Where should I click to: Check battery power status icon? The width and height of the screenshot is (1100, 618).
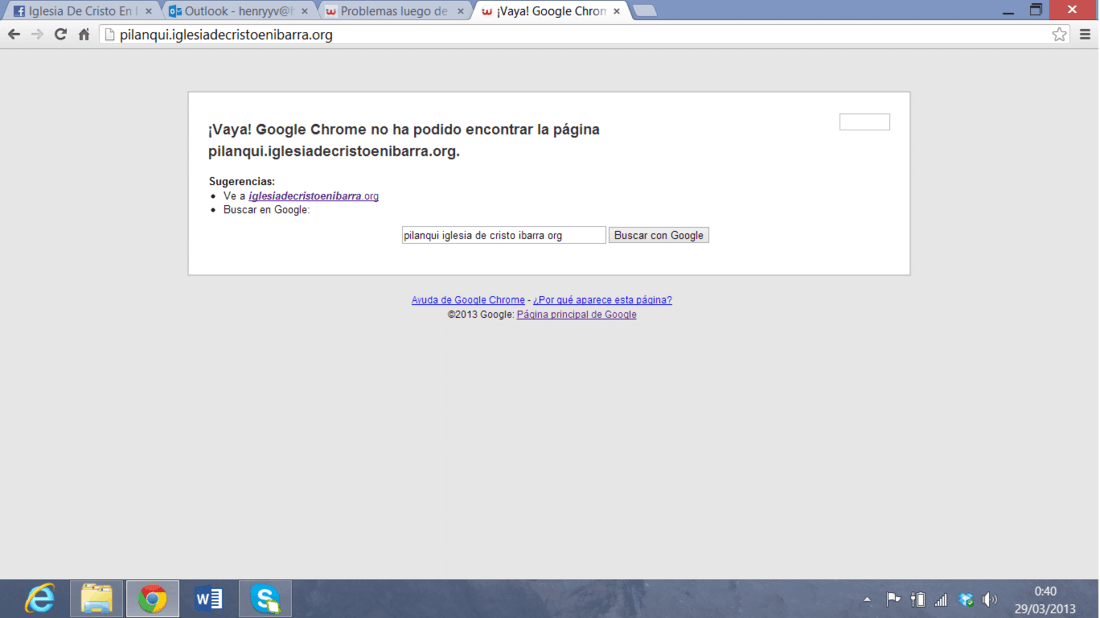tap(918, 599)
